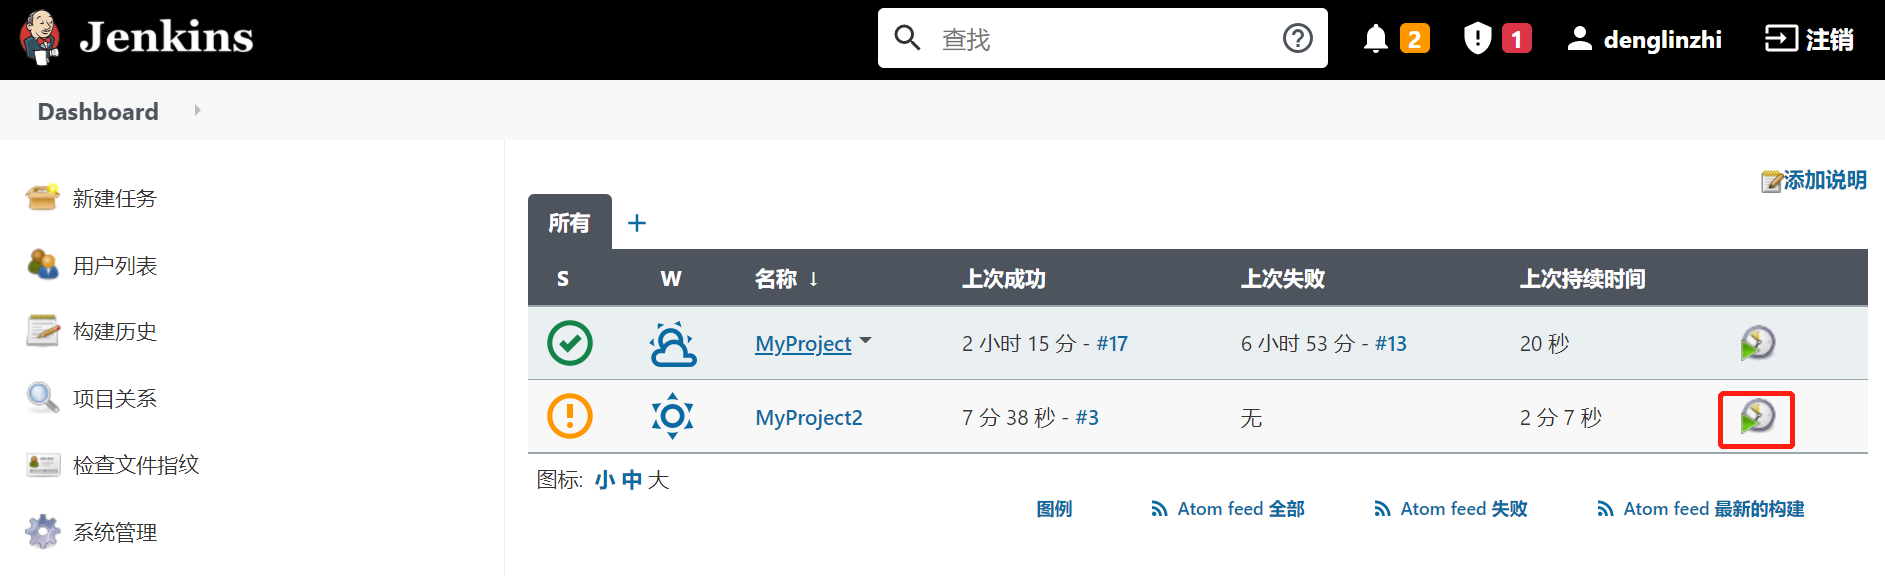Click MyProject2 orange warning status icon
The image size is (1885, 576).
click(x=570, y=416)
